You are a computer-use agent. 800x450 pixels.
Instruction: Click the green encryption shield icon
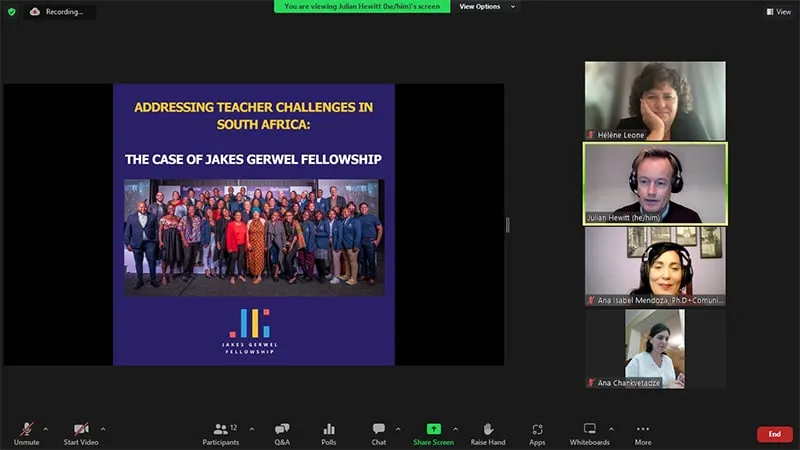[x=12, y=11]
